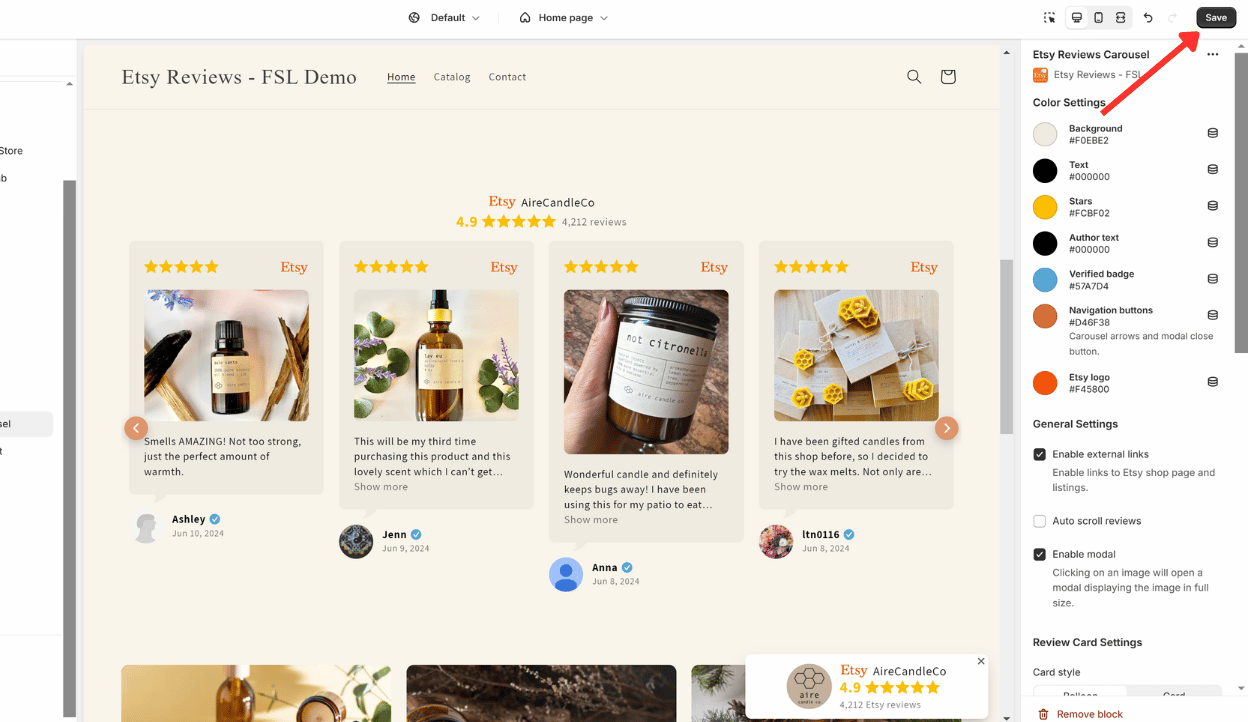The image size is (1248, 722).
Task: Connect dynamic source for Text color
Action: 1213,170
